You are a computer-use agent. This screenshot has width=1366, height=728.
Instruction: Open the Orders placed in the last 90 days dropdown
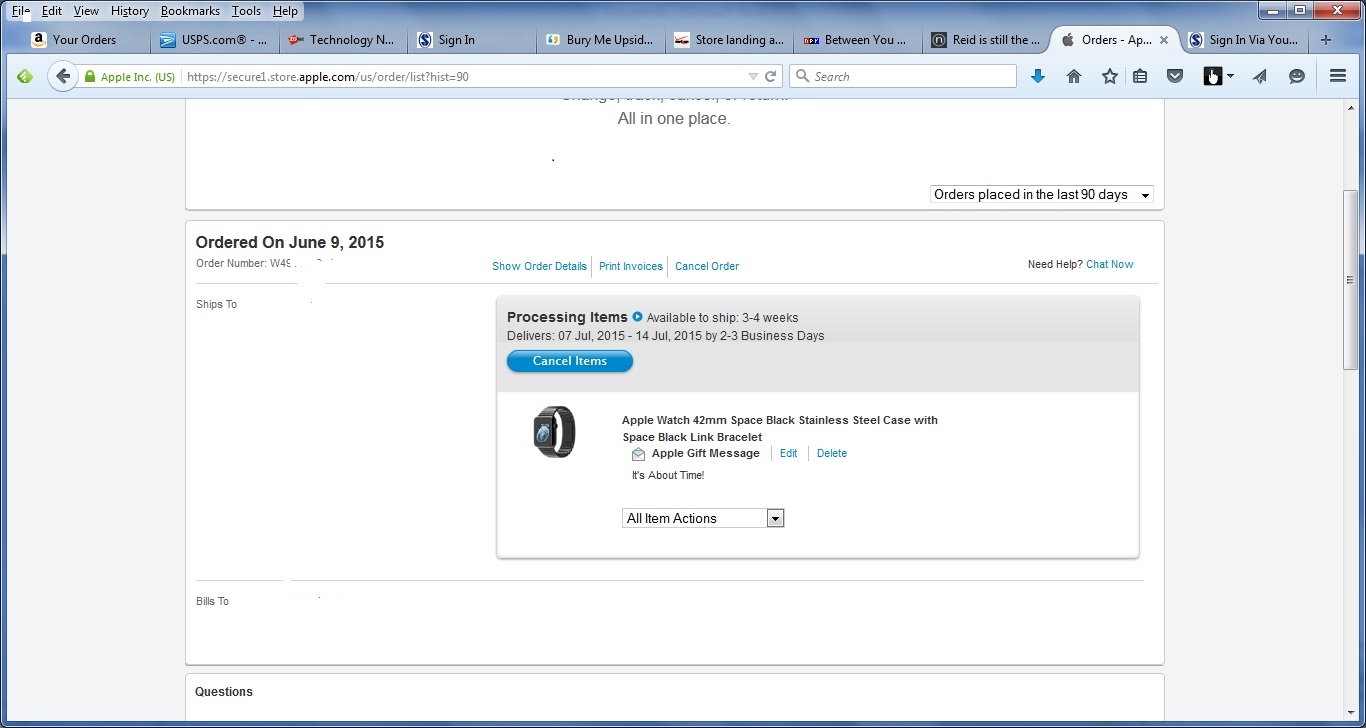pyautogui.click(x=1041, y=195)
